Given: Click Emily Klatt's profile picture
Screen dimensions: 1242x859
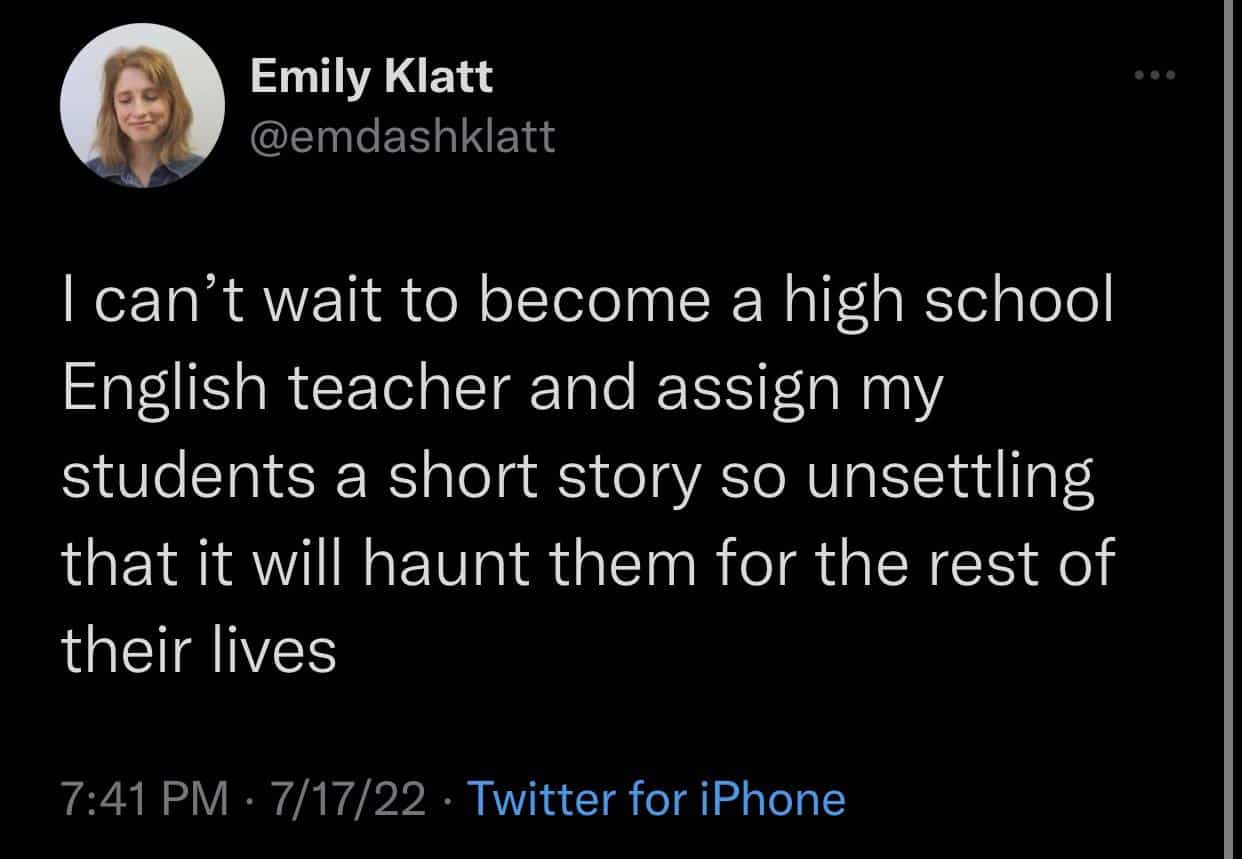Looking at the screenshot, I should pyautogui.click(x=141, y=106).
